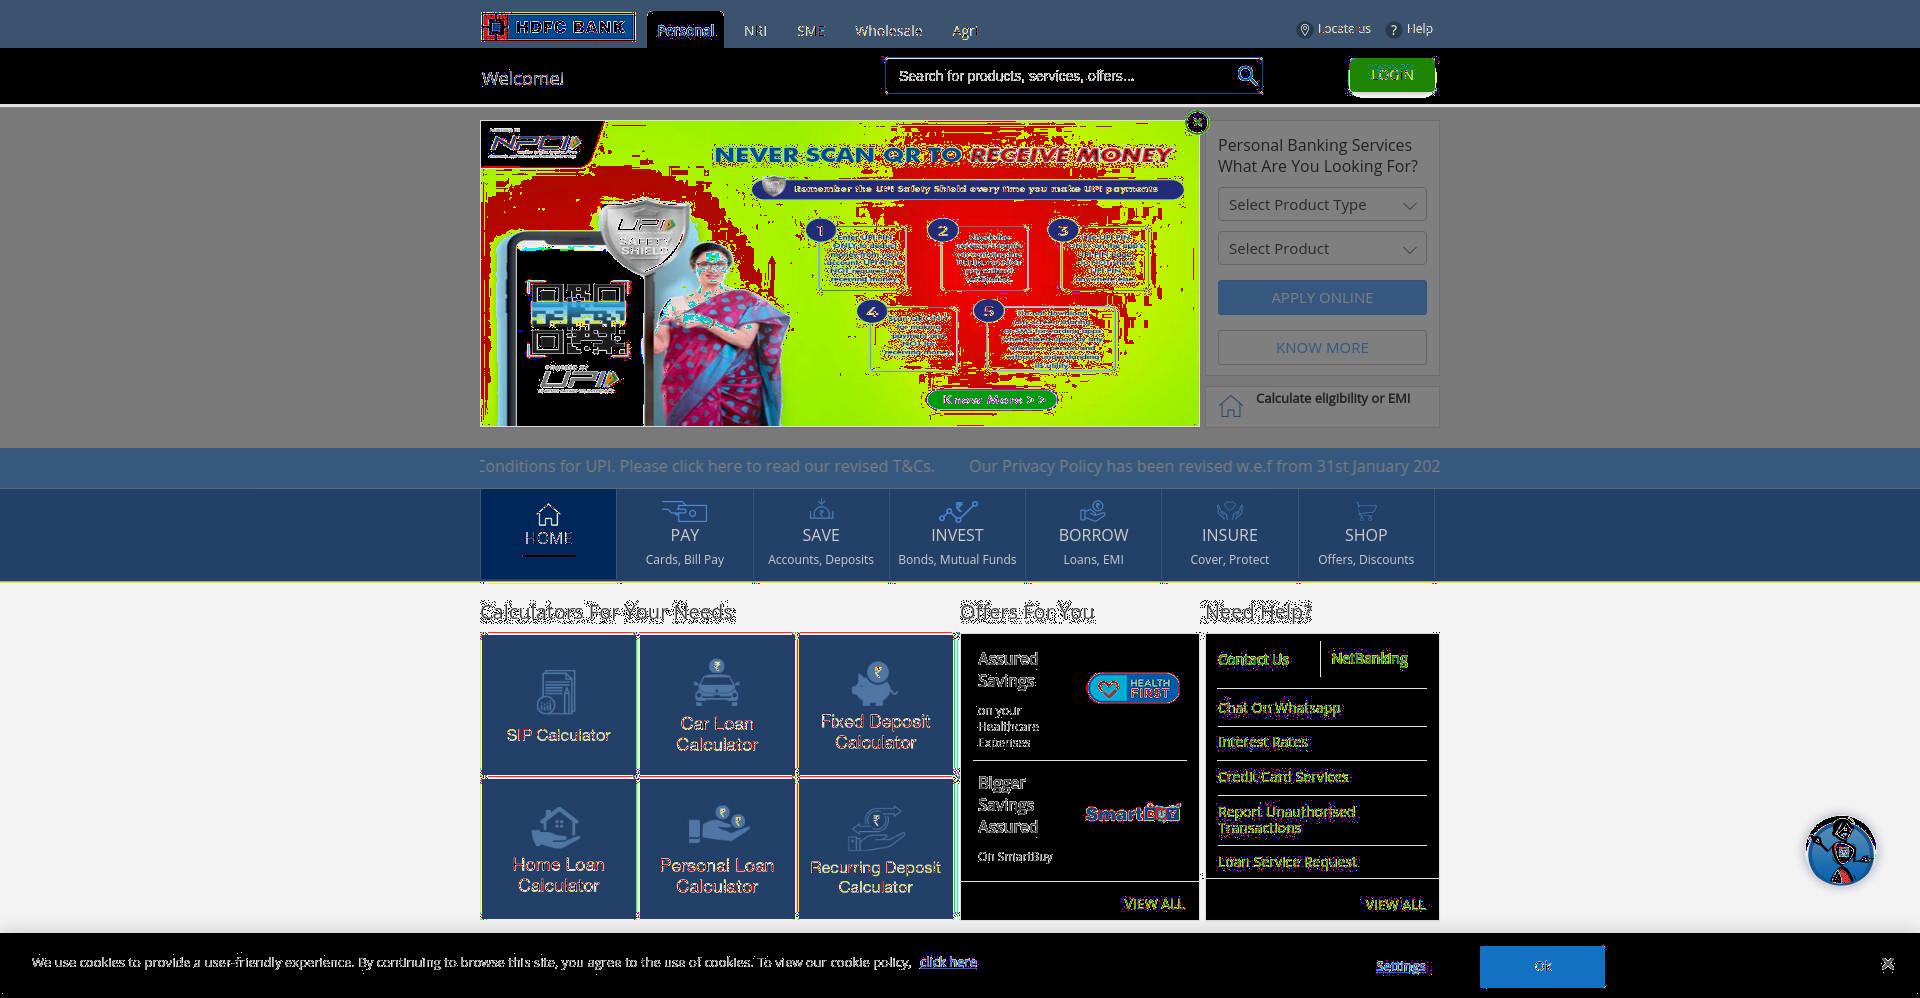Expand the Select Product dropdown
The image size is (1920, 998).
pos(1322,249)
